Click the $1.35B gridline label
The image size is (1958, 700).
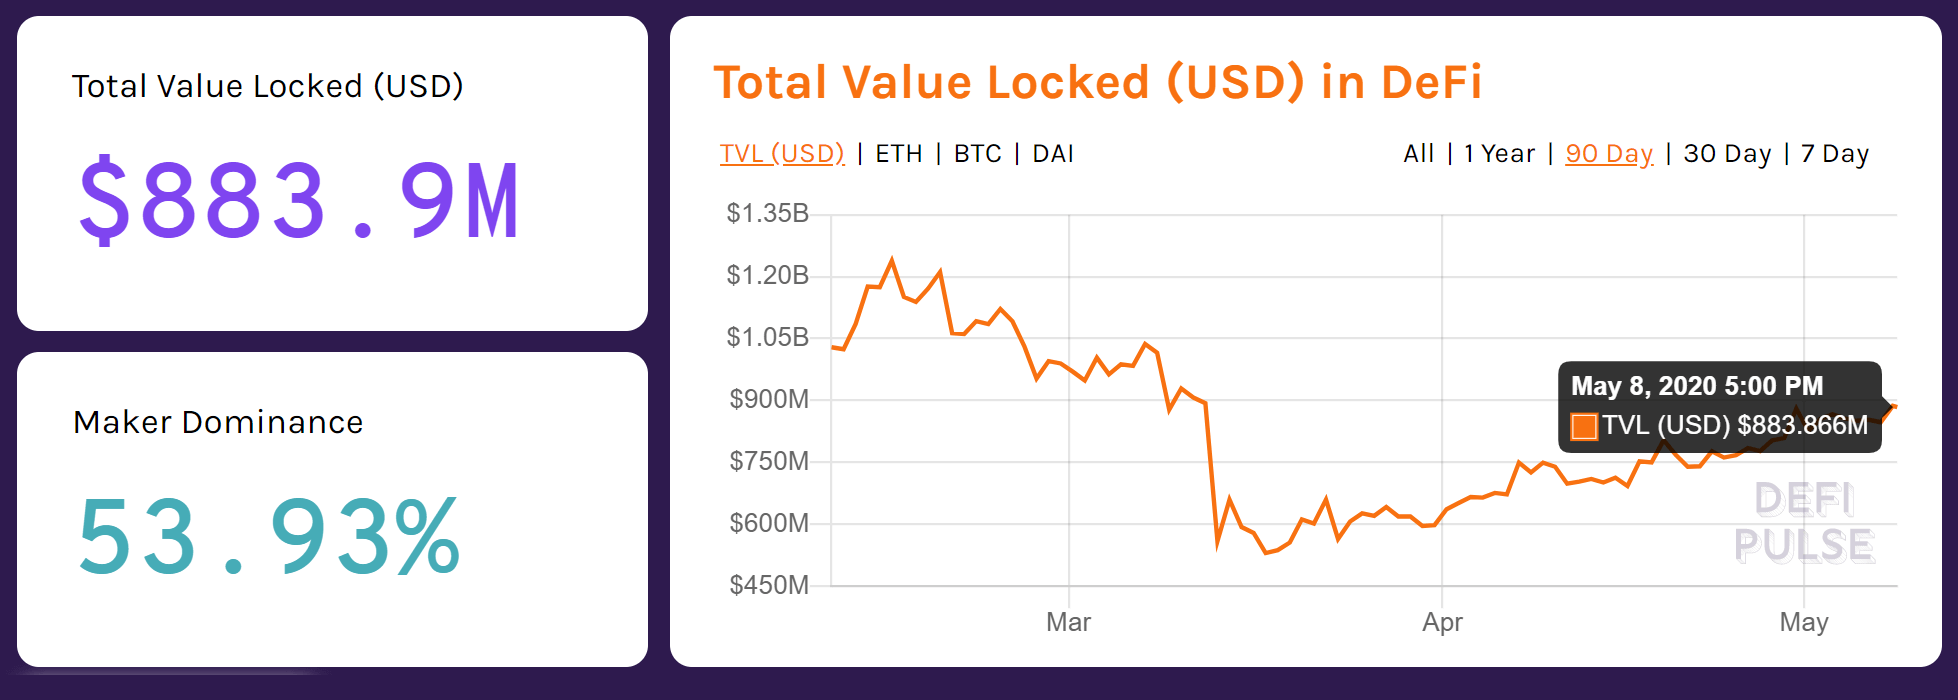click(769, 212)
